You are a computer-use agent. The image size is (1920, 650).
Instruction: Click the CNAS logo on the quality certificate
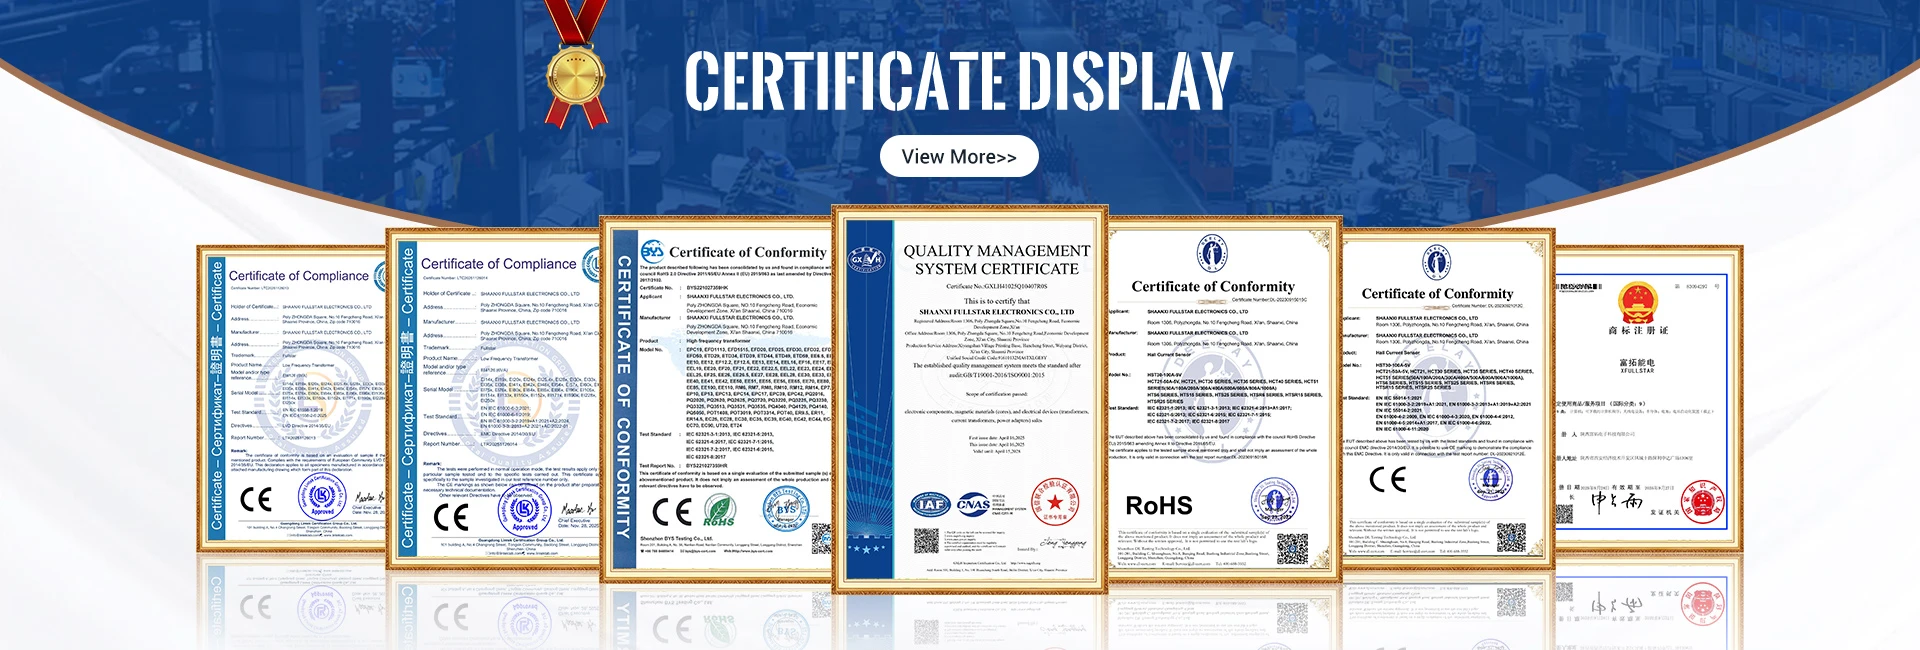pos(973,505)
